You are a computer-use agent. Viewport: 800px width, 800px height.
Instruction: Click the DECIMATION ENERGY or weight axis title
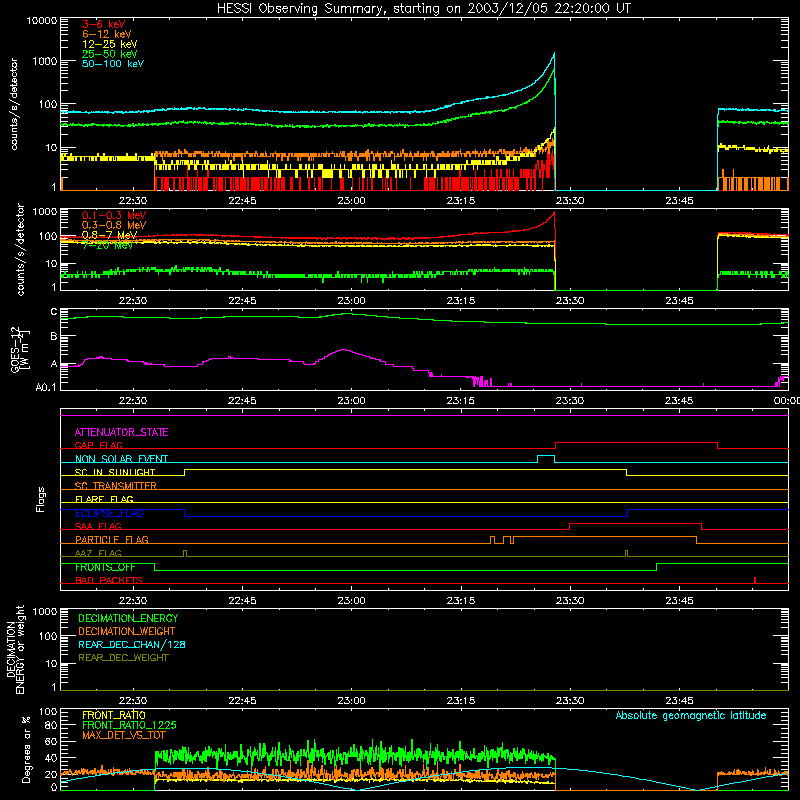tap(15, 650)
